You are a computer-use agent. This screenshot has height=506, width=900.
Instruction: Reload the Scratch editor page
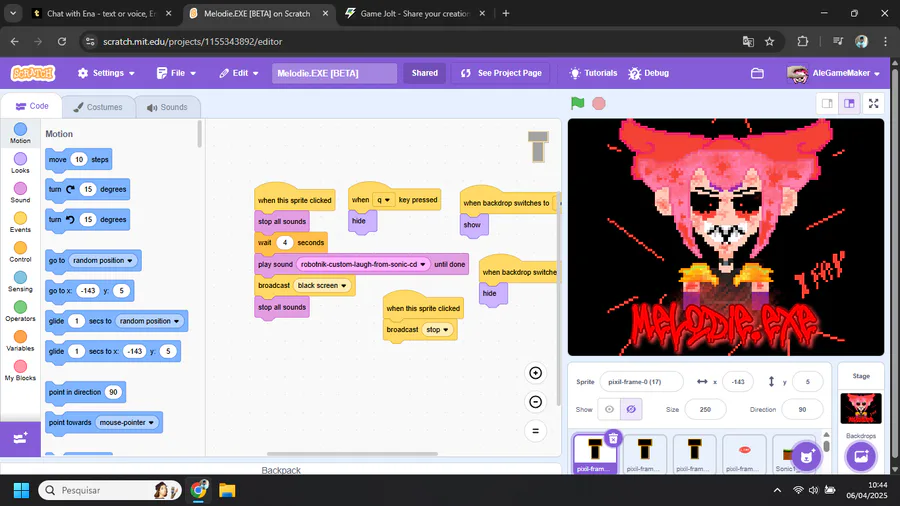[62, 41]
